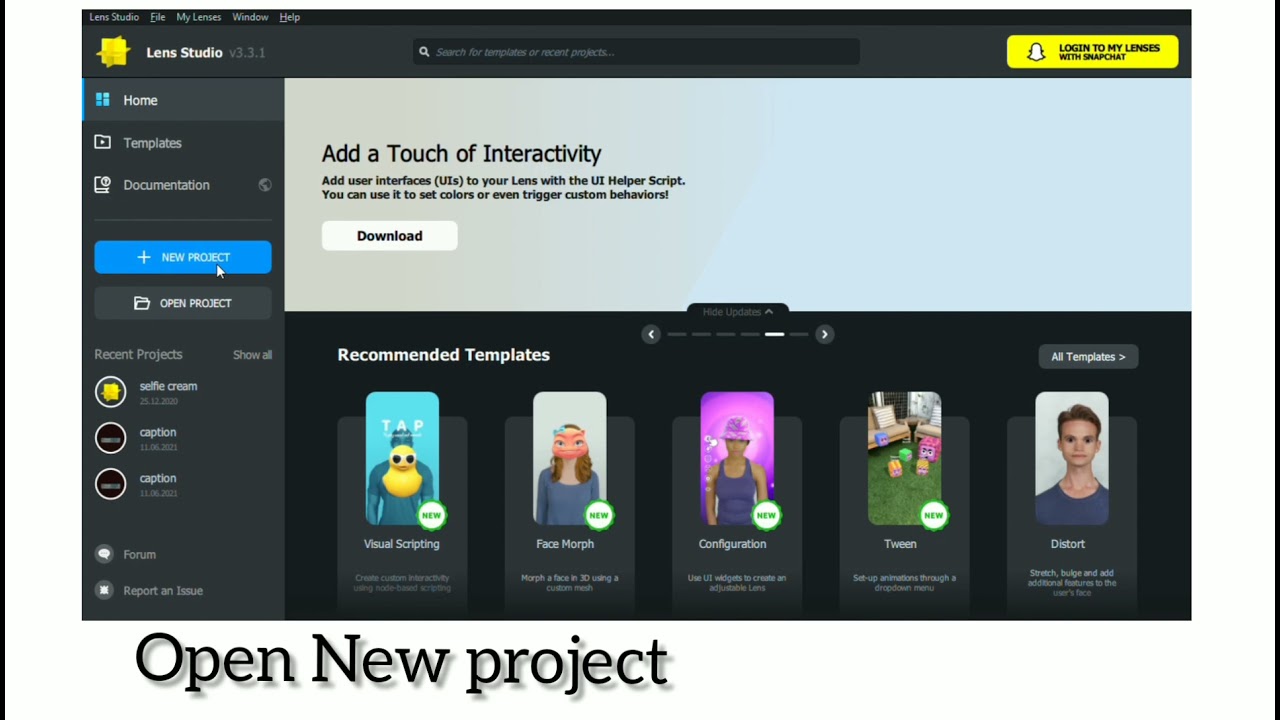Open the selfie cream recent project

[x=183, y=392]
